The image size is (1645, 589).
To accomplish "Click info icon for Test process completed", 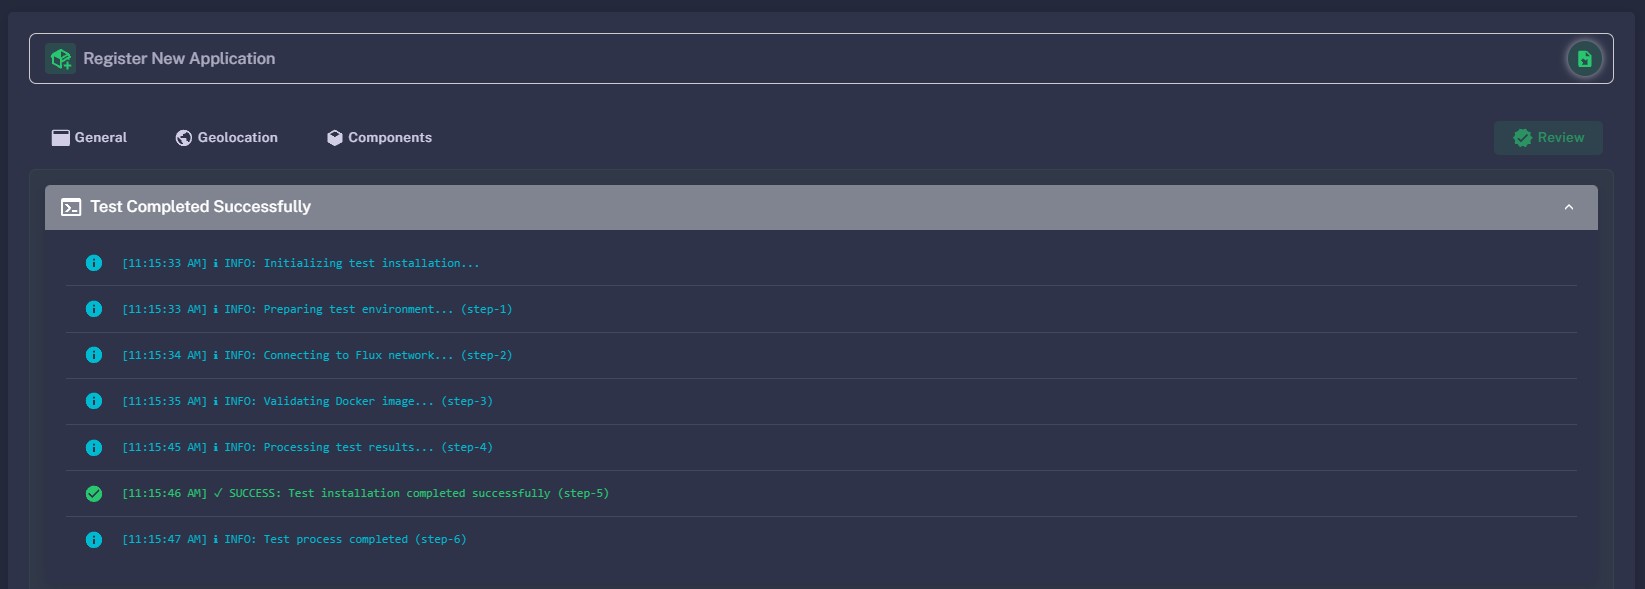I will [x=94, y=540].
